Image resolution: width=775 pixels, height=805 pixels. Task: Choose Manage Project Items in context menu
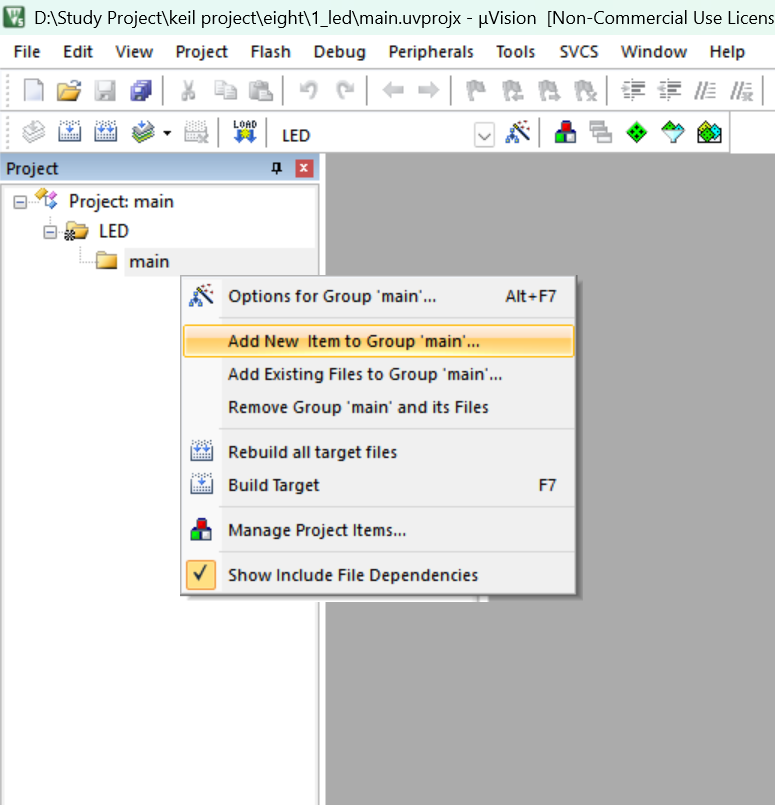378,530
